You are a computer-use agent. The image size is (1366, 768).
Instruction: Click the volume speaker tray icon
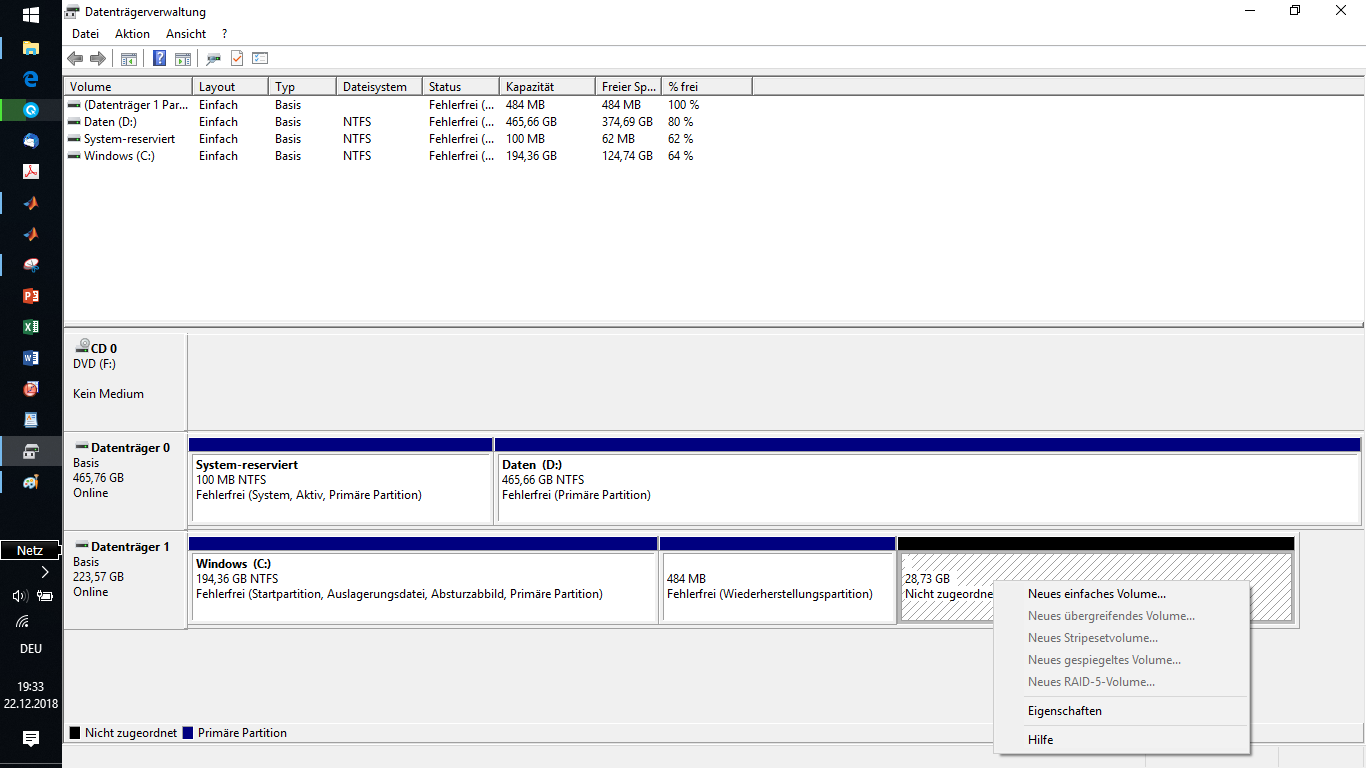click(x=19, y=596)
